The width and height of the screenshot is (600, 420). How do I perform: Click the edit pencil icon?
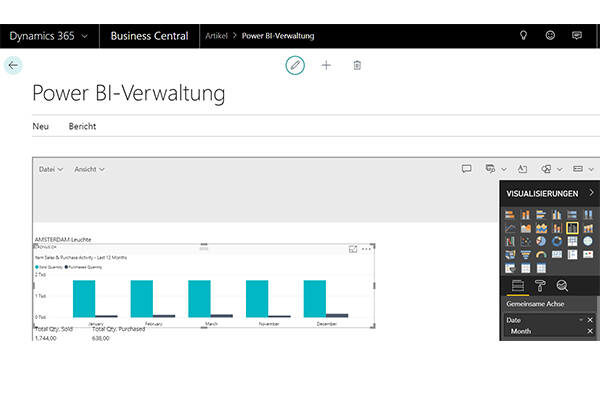[x=294, y=65]
